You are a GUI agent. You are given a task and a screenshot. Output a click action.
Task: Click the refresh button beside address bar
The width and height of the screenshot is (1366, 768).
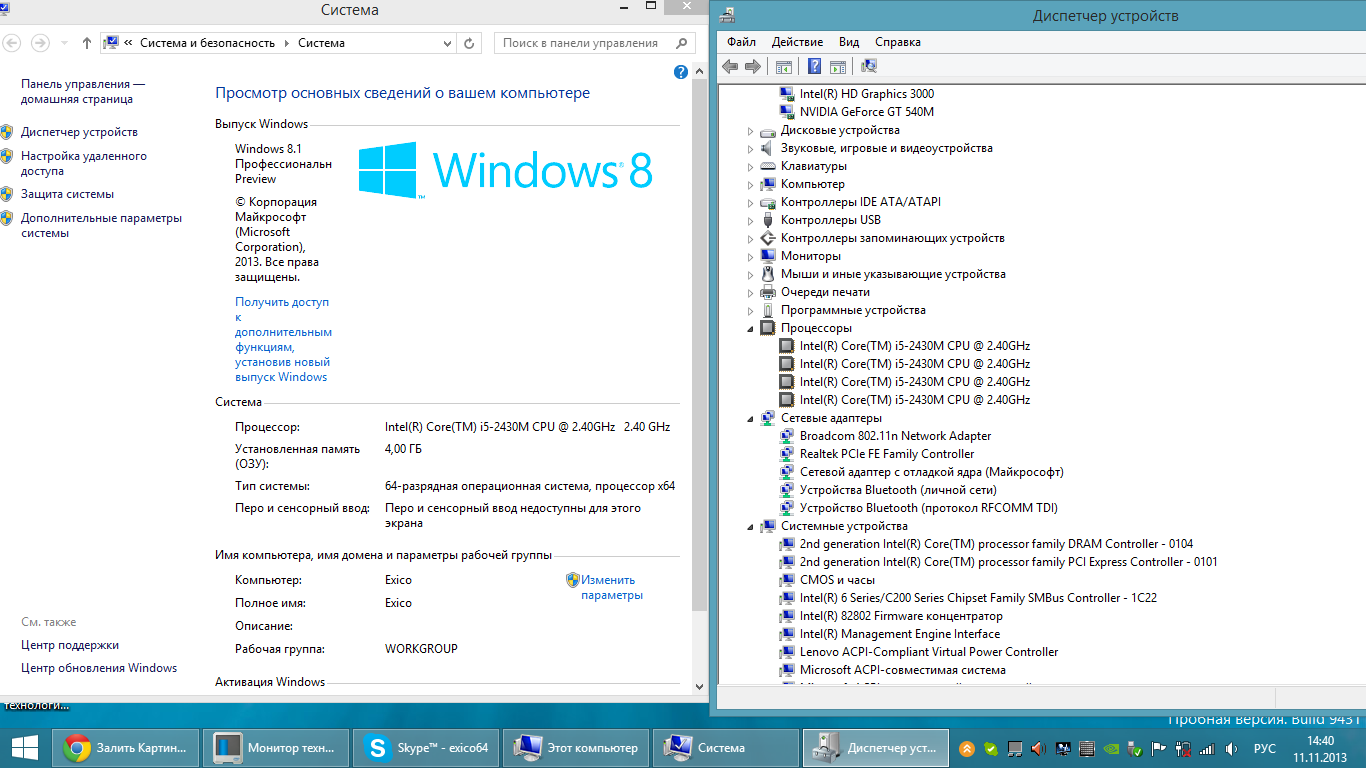[470, 43]
